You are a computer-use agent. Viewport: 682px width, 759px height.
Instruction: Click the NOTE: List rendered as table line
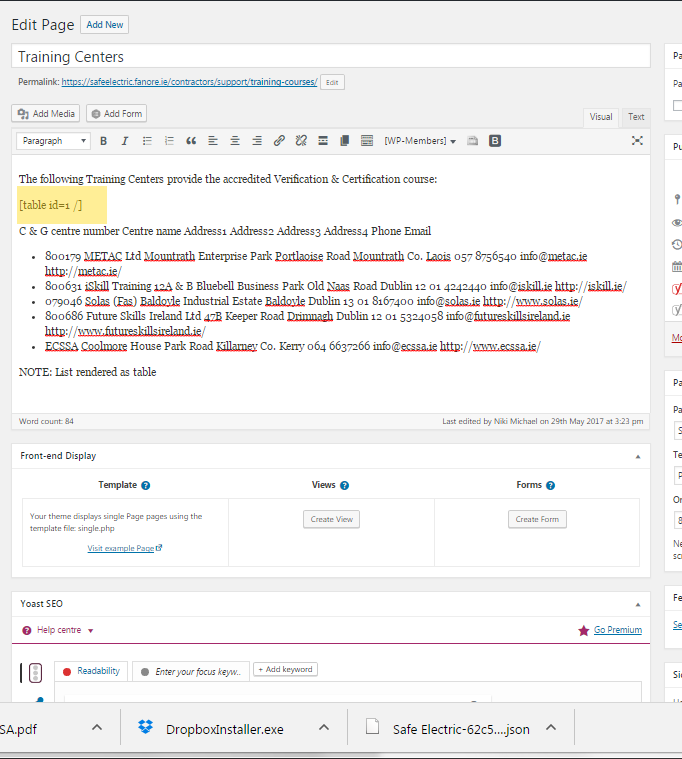88,372
